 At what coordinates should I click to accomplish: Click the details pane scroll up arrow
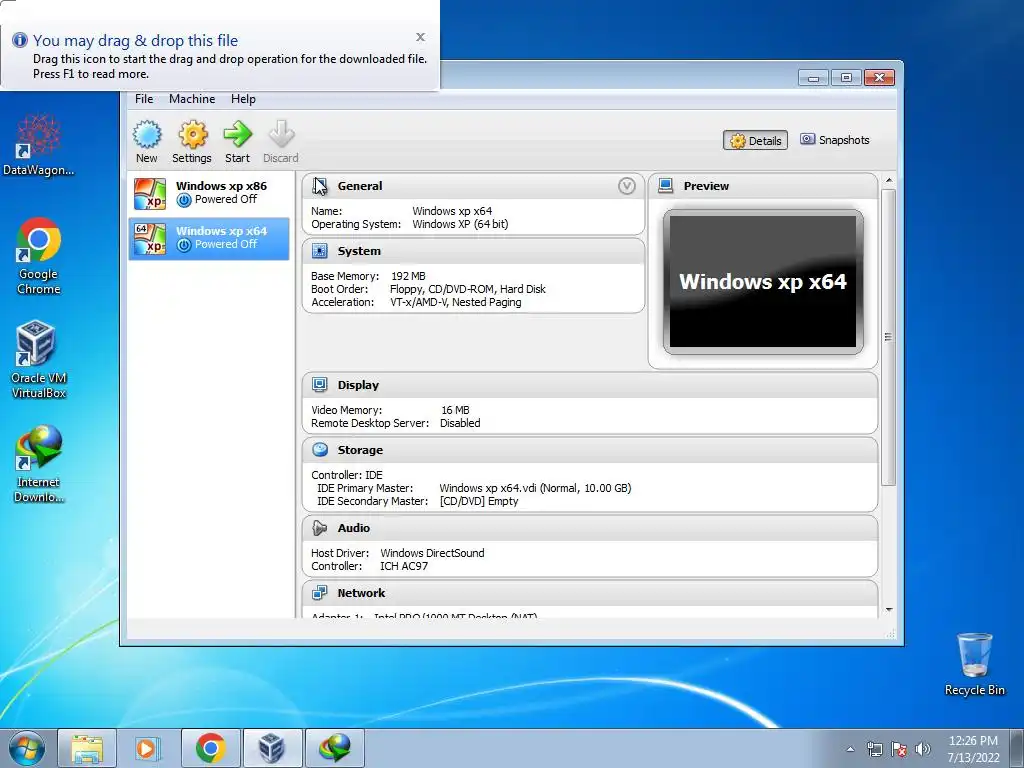tap(888, 180)
